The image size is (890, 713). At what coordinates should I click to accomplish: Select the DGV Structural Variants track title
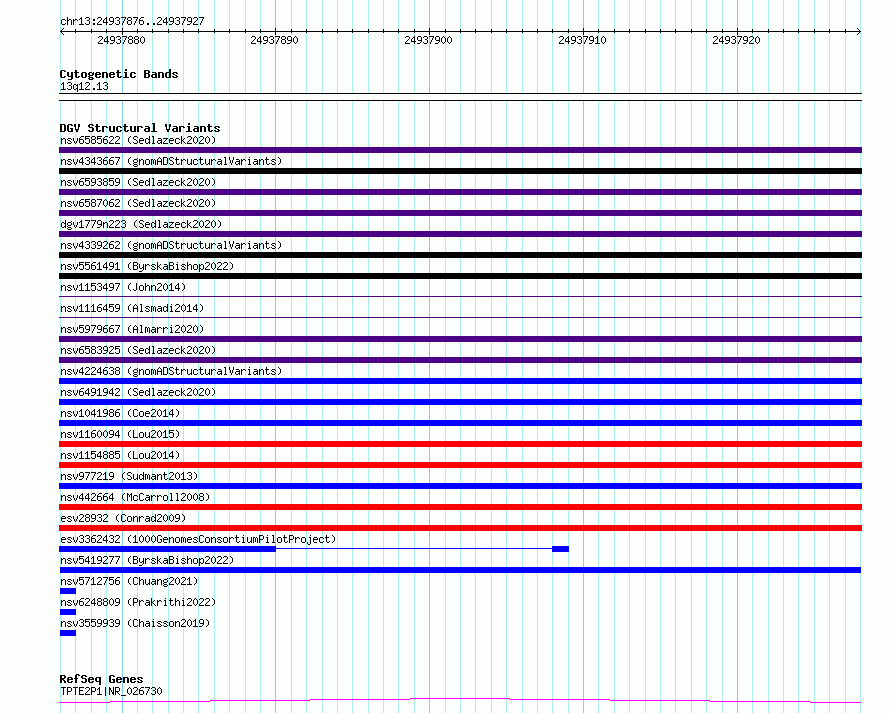click(x=140, y=128)
